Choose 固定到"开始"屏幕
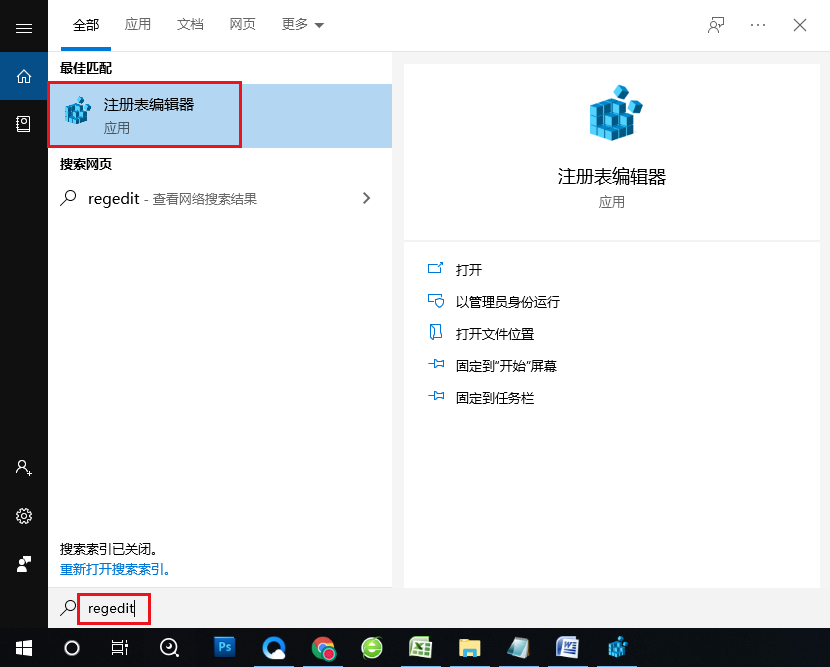The width and height of the screenshot is (830, 667). (x=506, y=366)
